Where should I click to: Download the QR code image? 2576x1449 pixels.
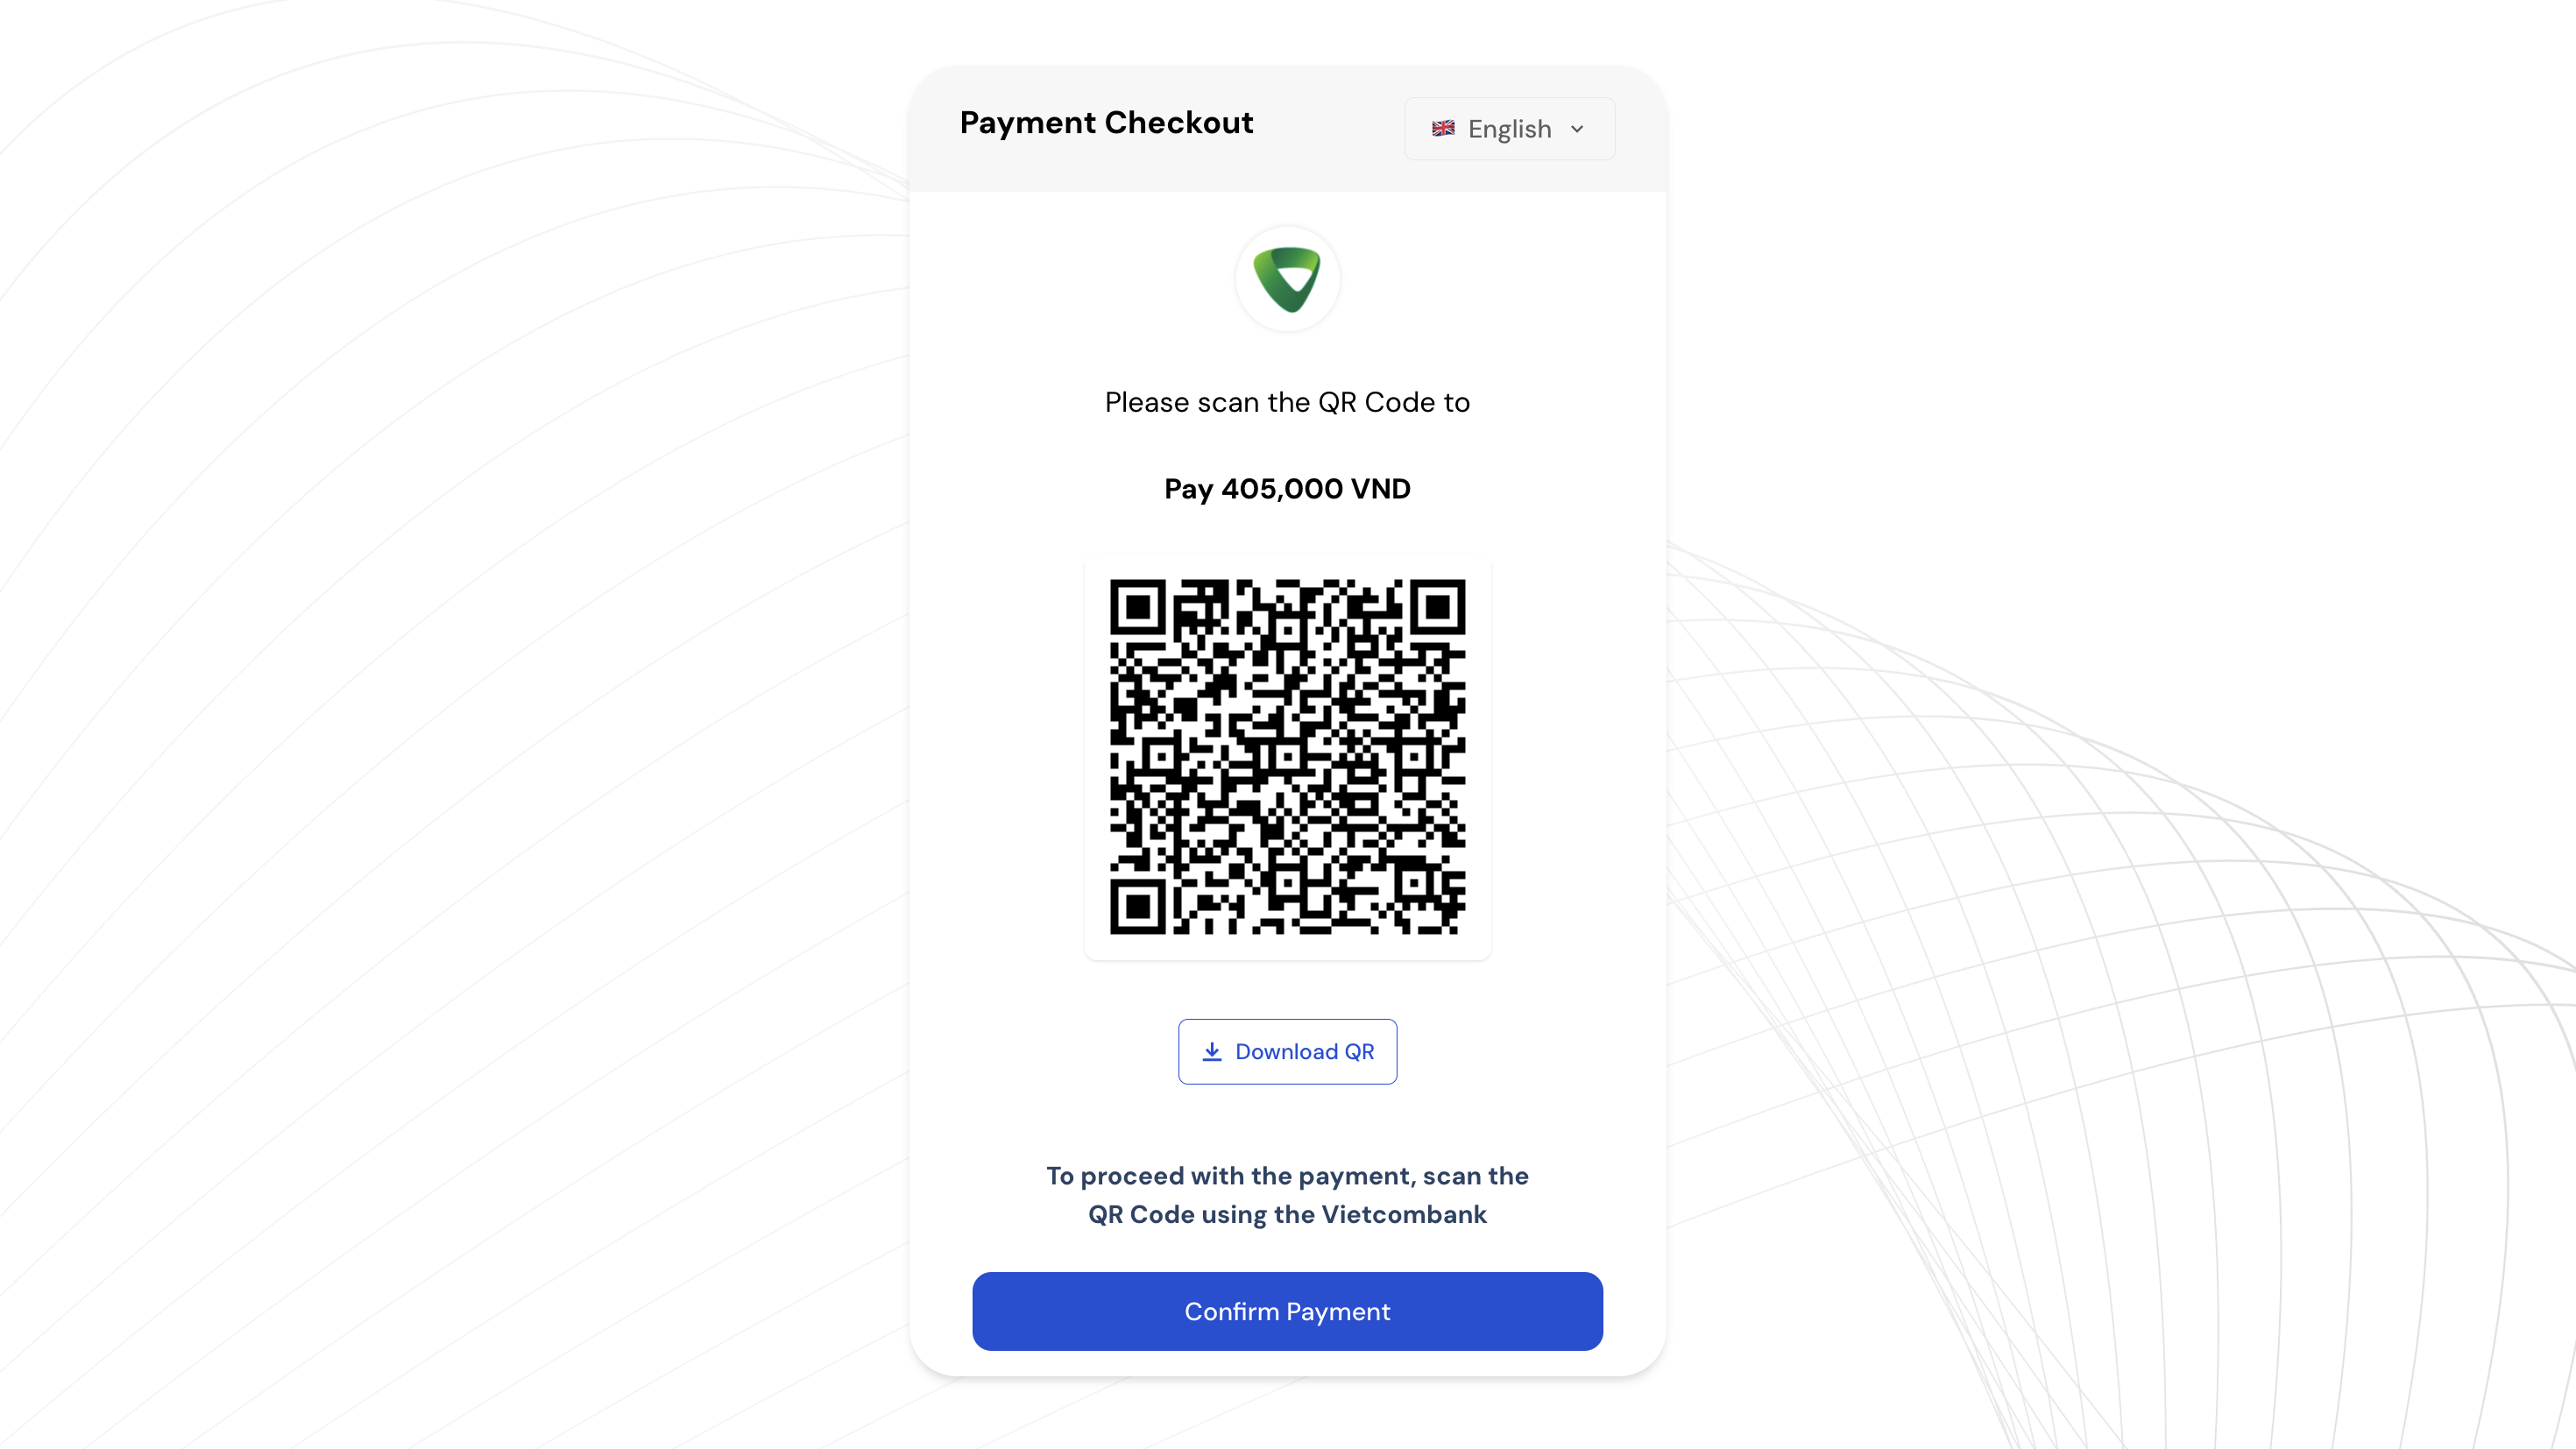(1287, 1051)
